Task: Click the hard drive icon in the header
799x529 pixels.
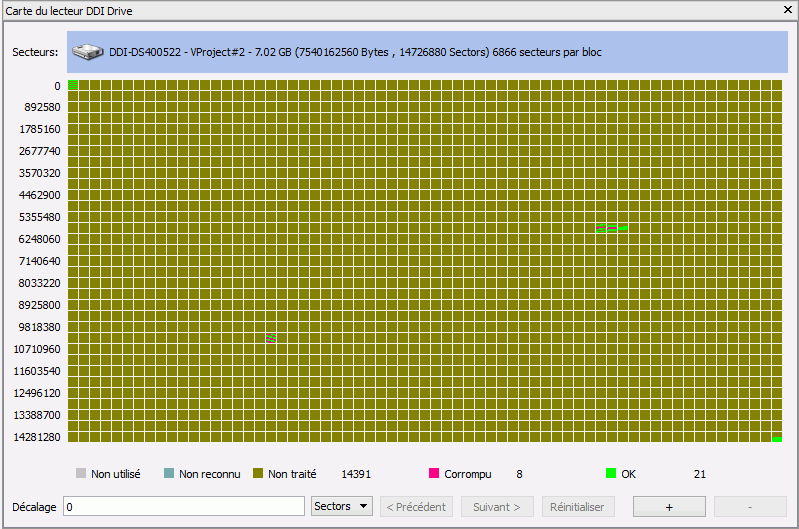Action: 88,51
